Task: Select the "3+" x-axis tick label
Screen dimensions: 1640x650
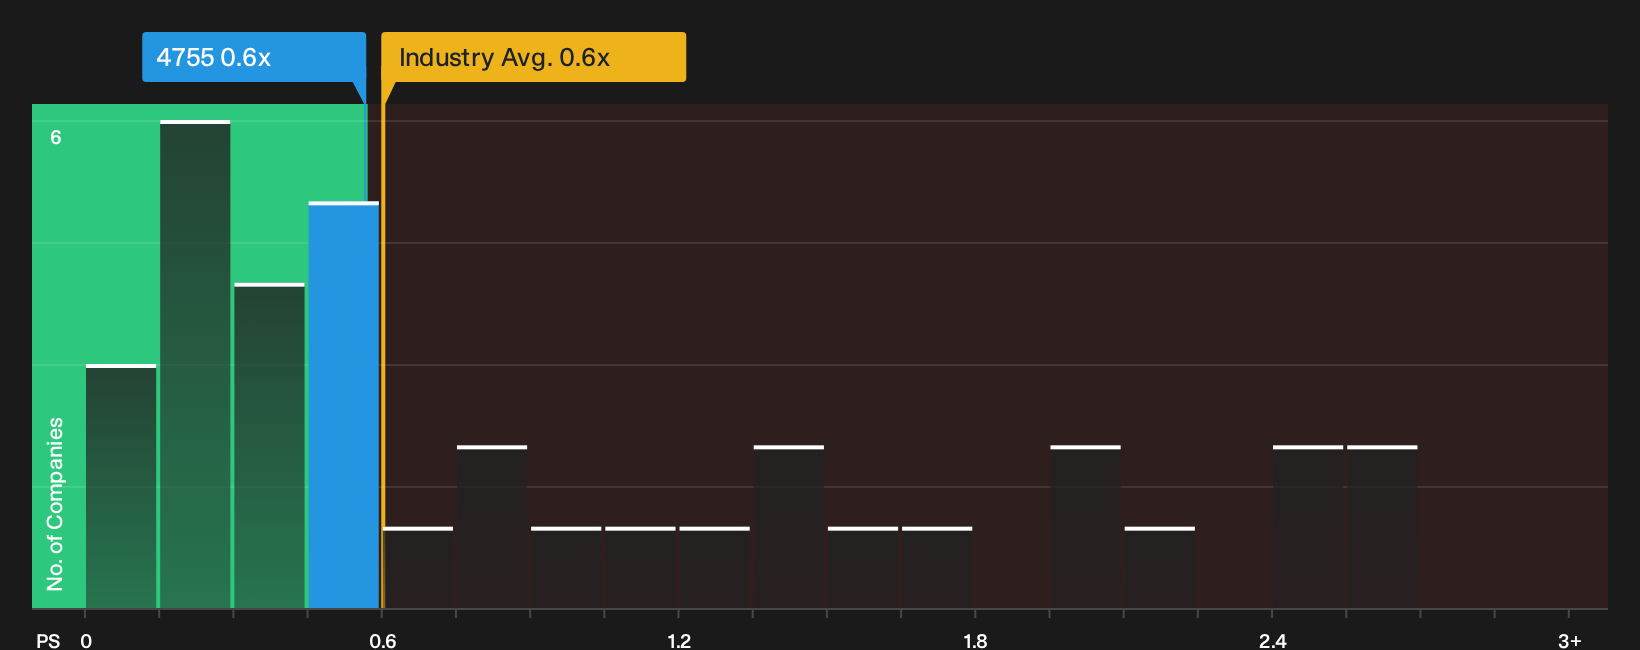Action: (x=1569, y=640)
